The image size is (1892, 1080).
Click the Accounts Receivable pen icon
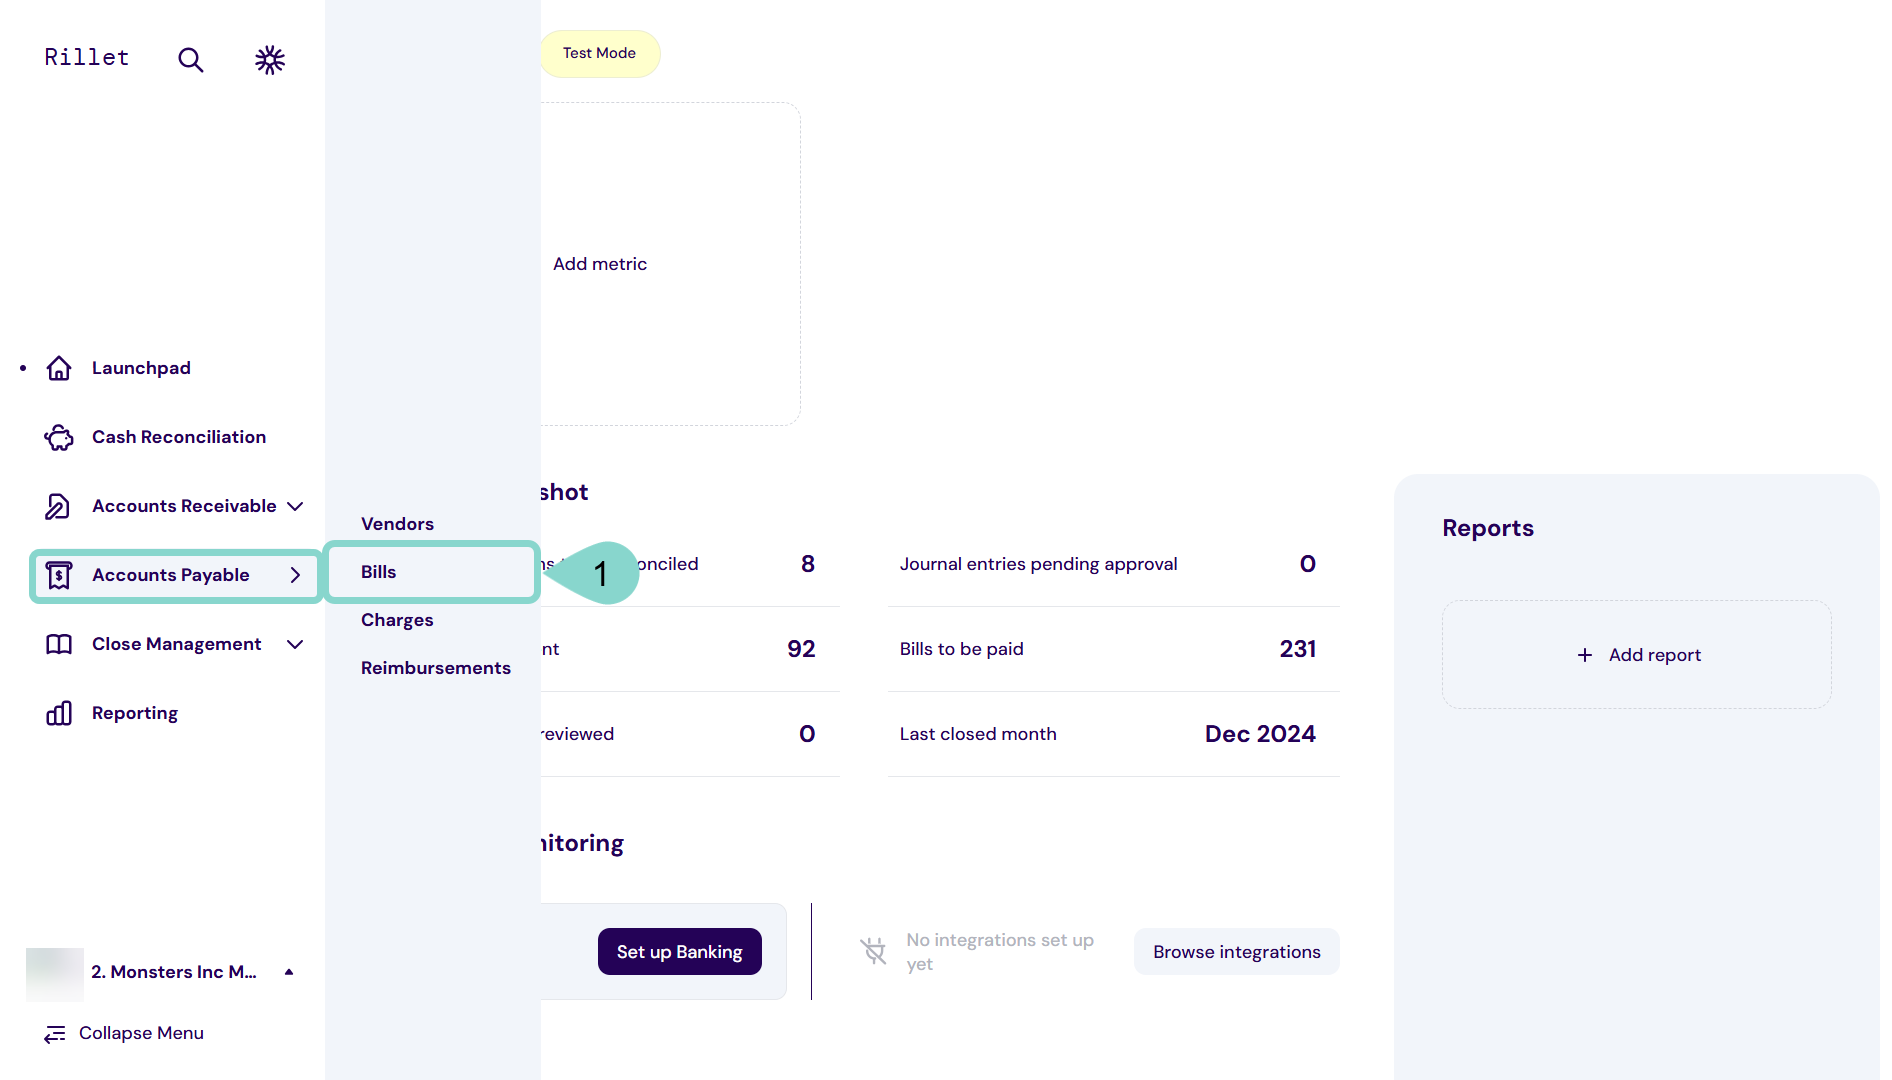click(58, 506)
